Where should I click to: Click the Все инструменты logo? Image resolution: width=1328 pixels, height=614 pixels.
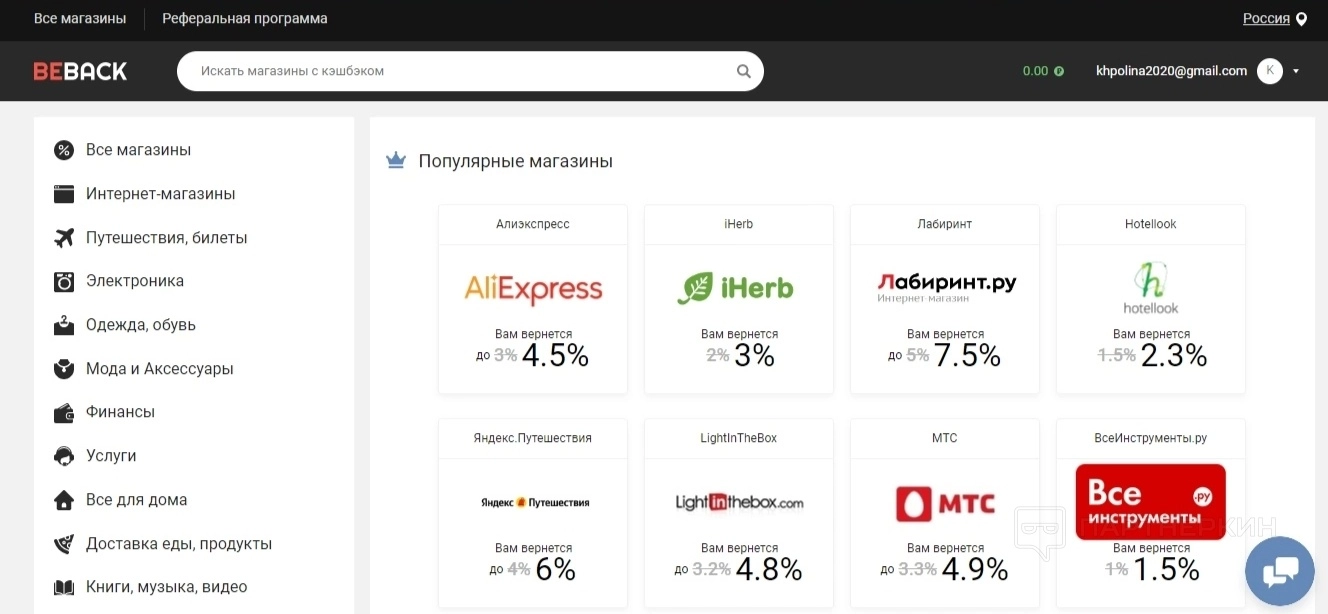click(1151, 501)
